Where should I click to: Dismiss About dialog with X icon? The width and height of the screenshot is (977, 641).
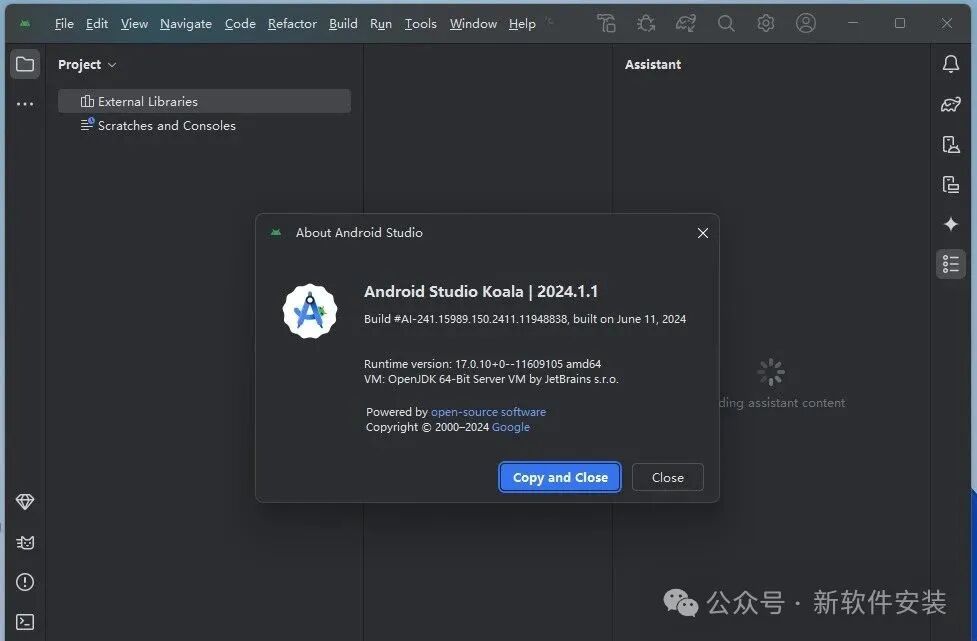703,233
